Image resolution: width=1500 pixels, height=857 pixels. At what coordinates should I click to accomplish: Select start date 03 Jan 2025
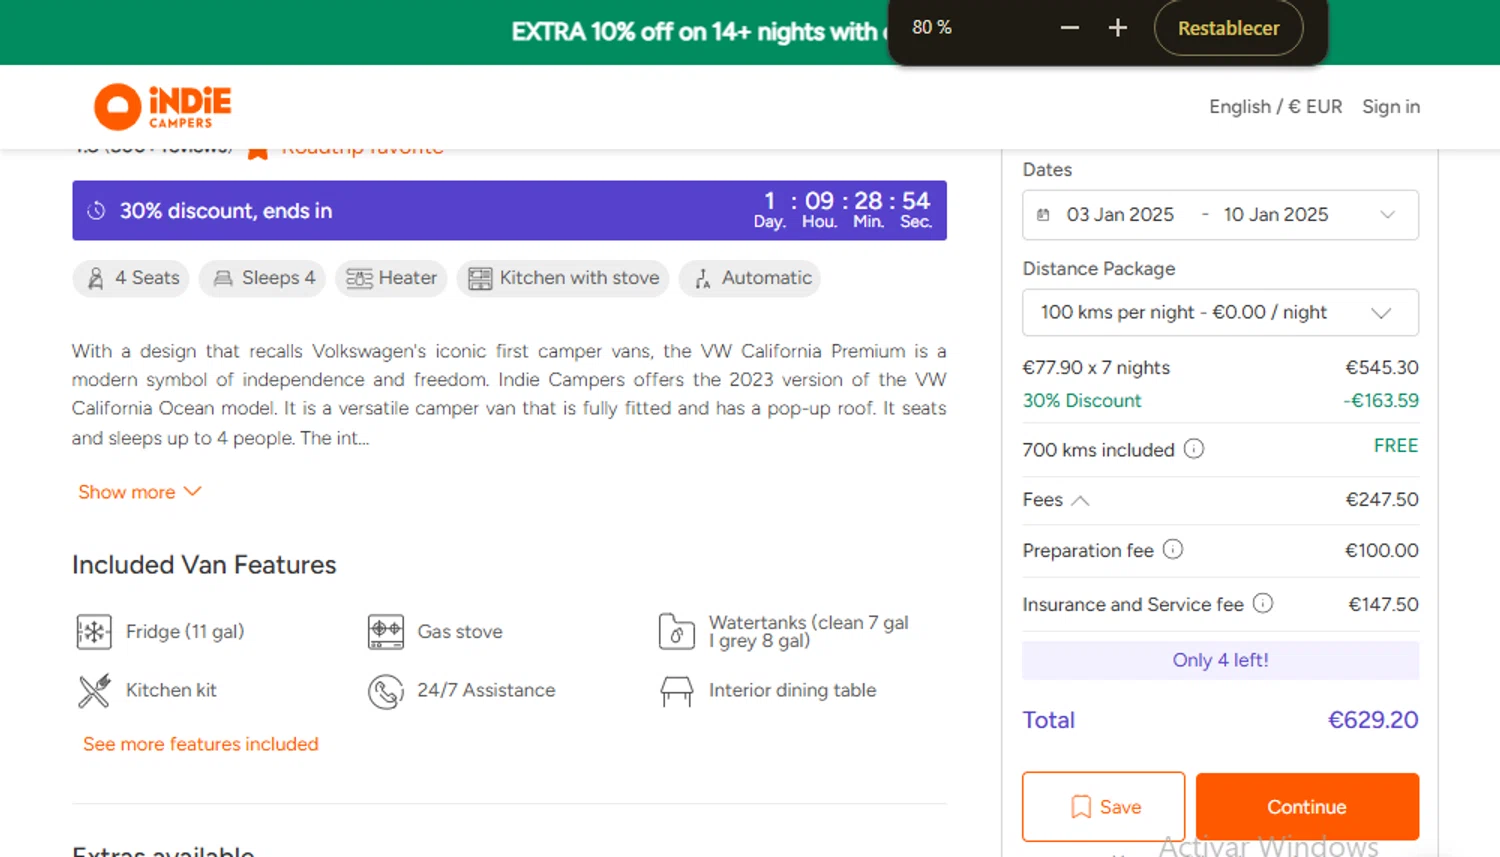[x=1120, y=215]
